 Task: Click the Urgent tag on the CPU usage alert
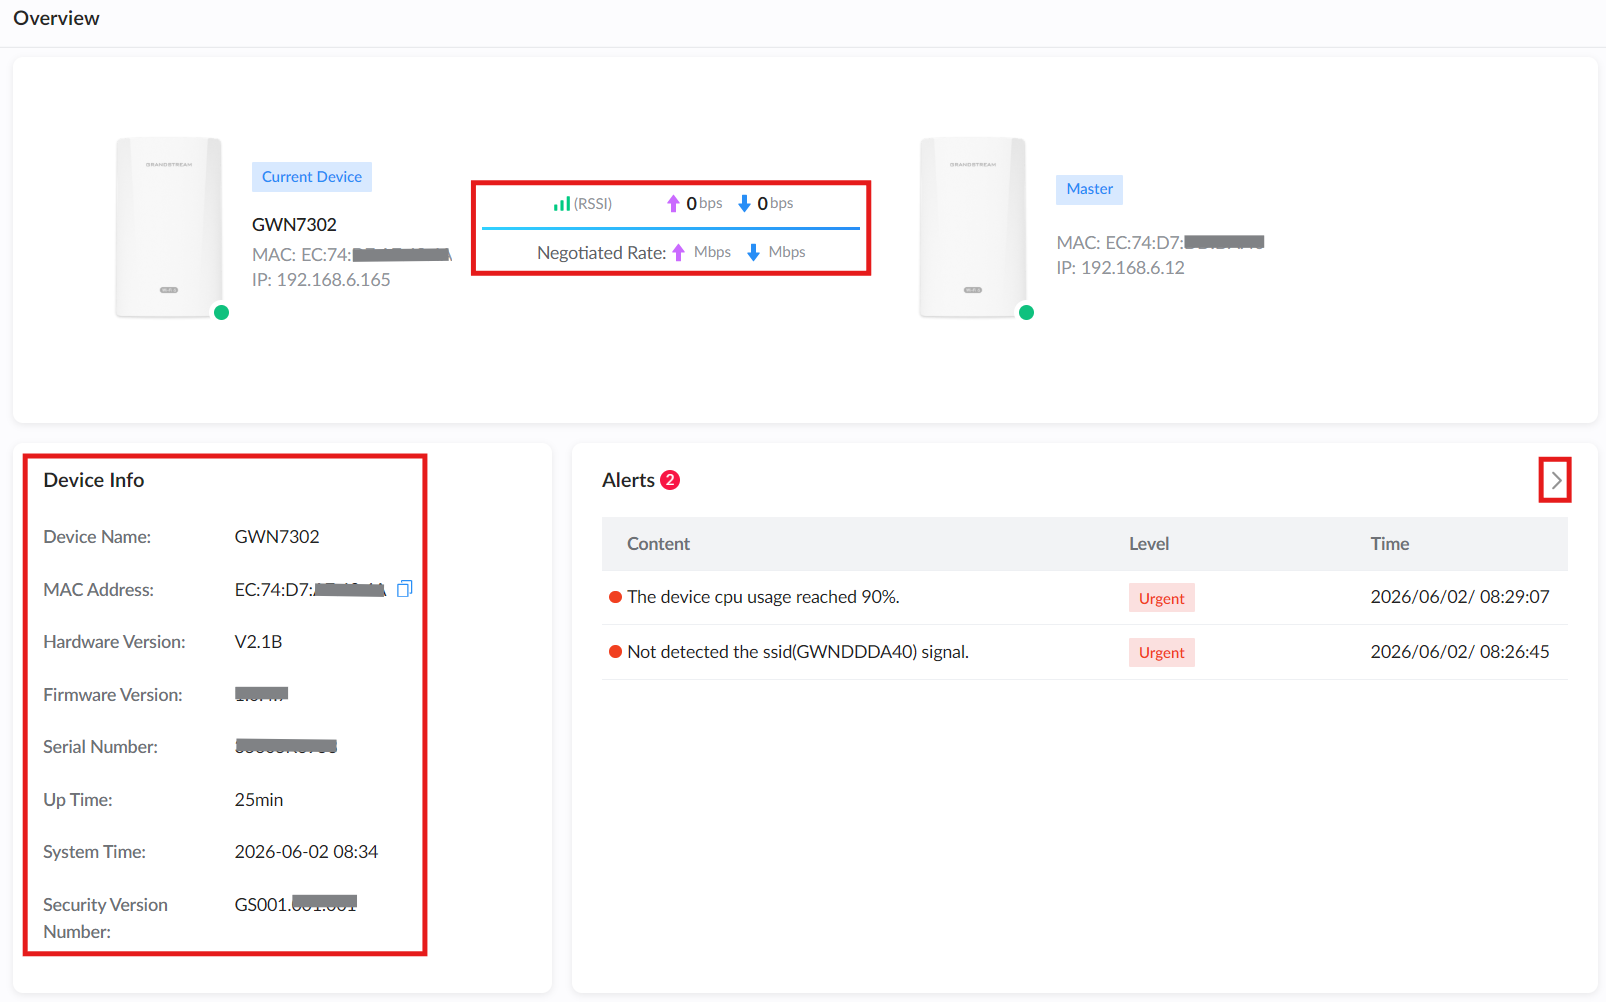point(1161,598)
